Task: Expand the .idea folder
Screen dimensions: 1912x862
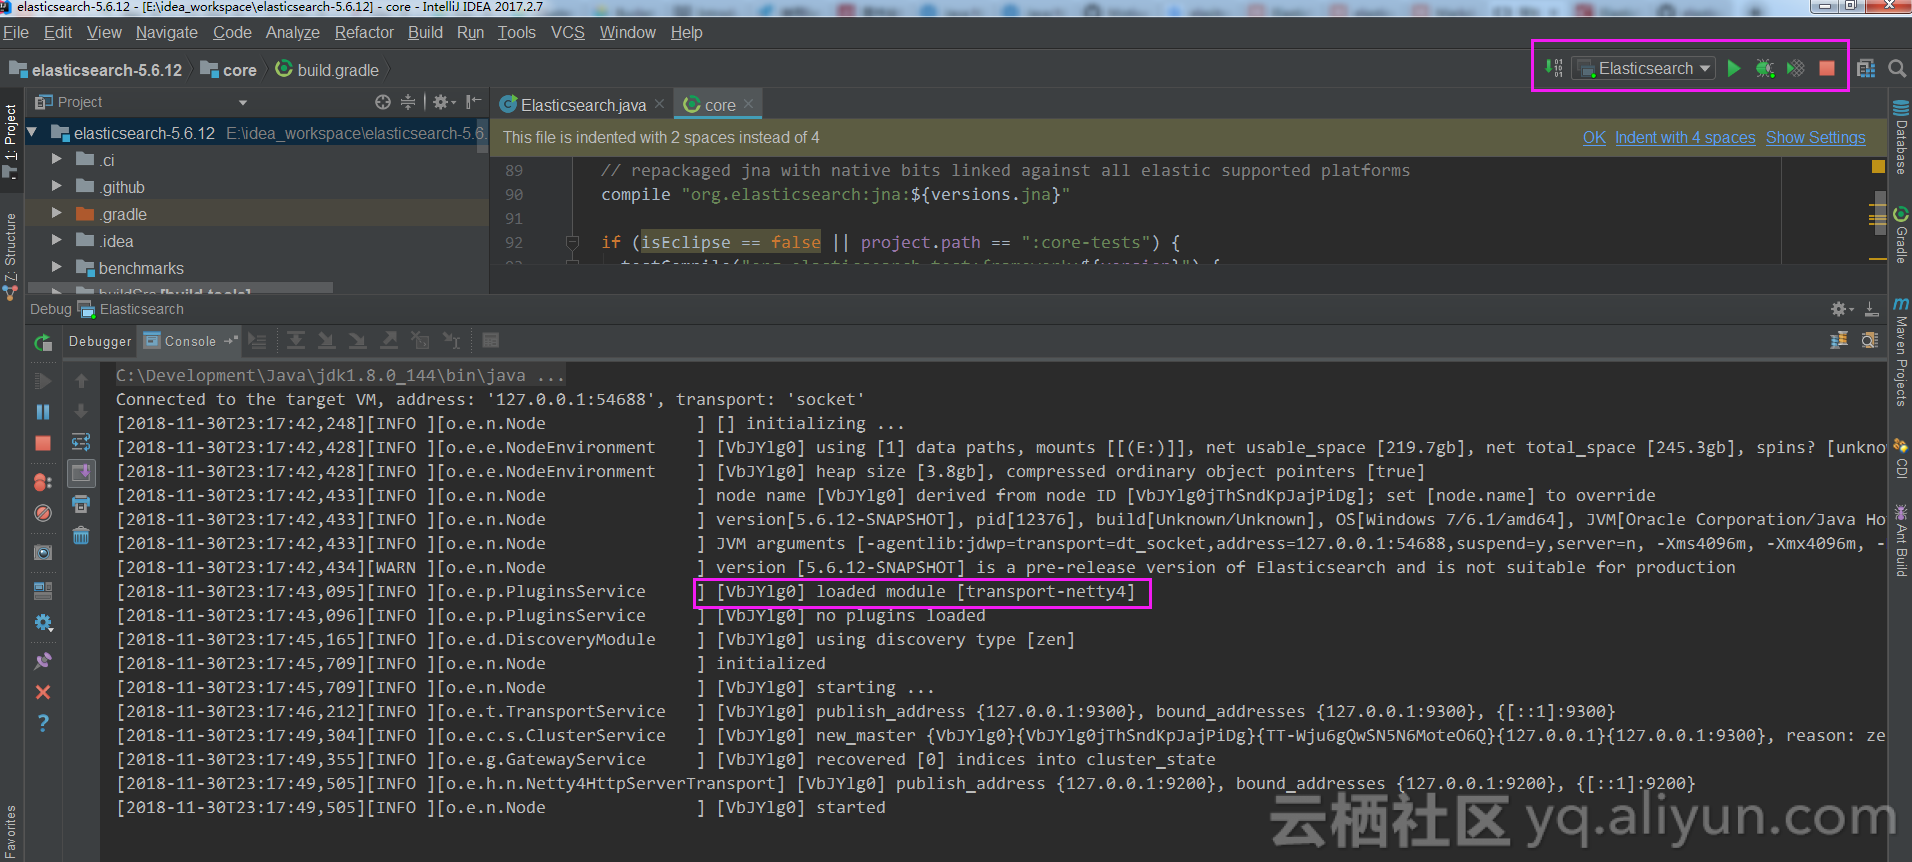Action: point(57,240)
